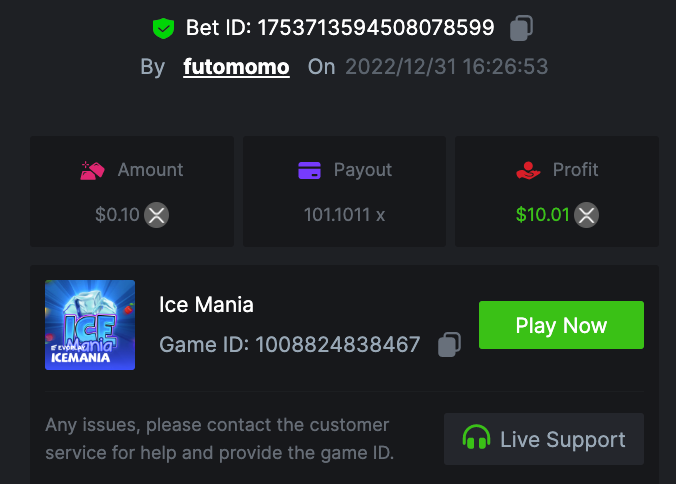The height and width of the screenshot is (484, 676).
Task: Click the green verified shield icon
Action: pyautogui.click(x=163, y=28)
